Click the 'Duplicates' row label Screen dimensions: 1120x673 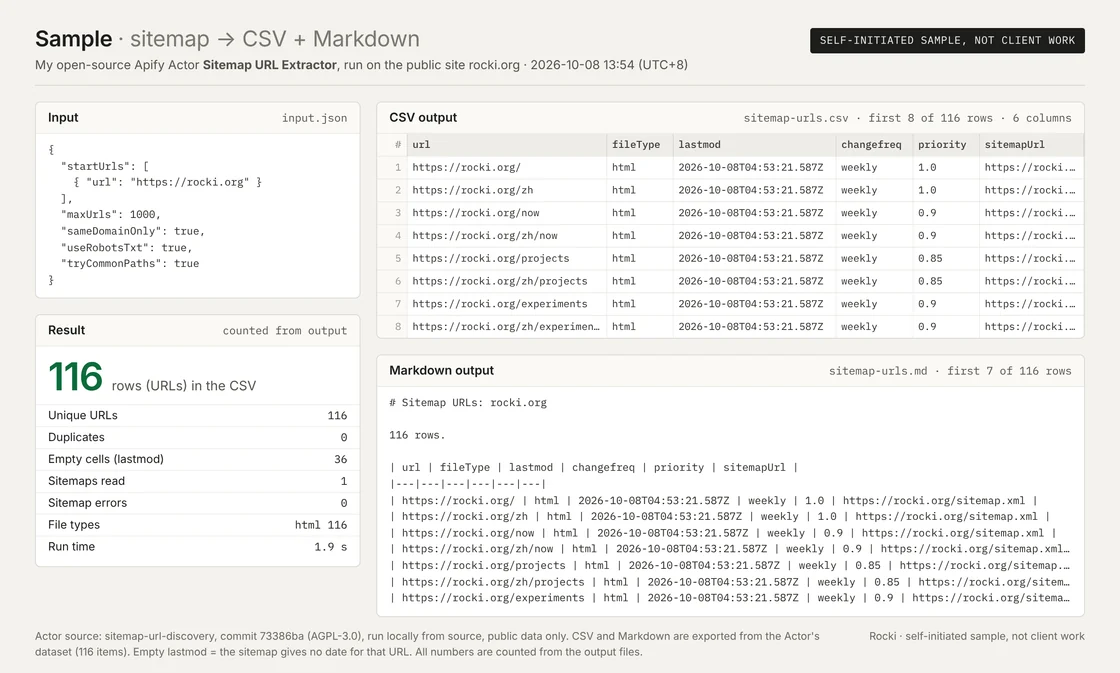tap(76, 437)
